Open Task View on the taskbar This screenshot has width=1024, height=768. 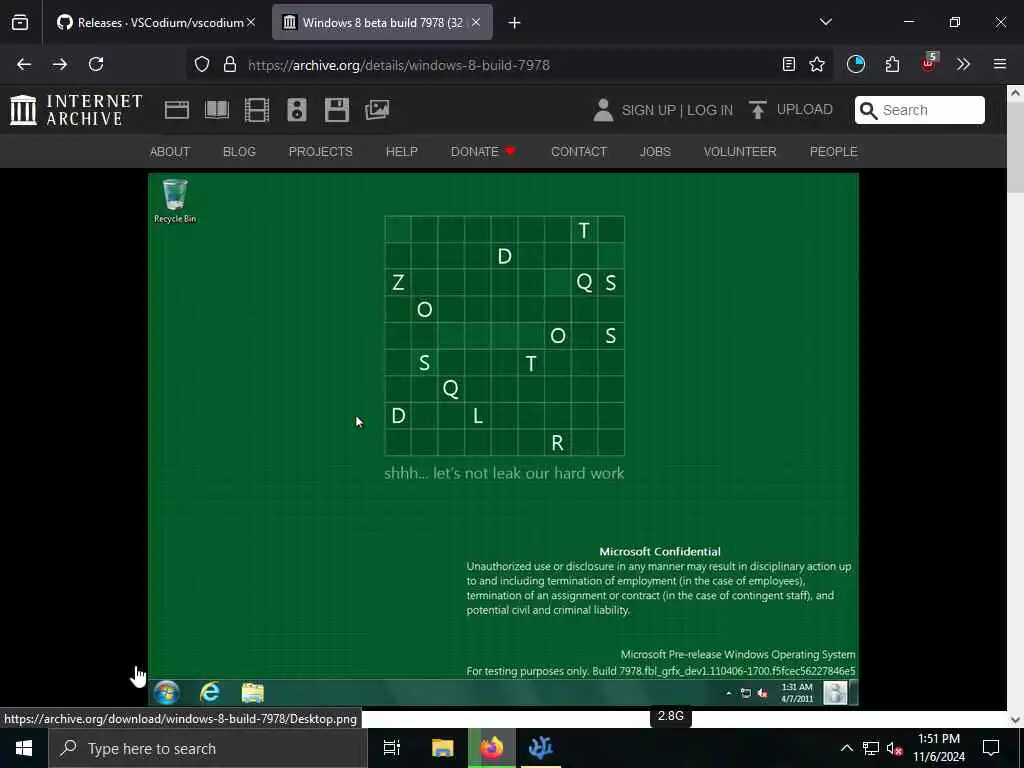pos(391,748)
